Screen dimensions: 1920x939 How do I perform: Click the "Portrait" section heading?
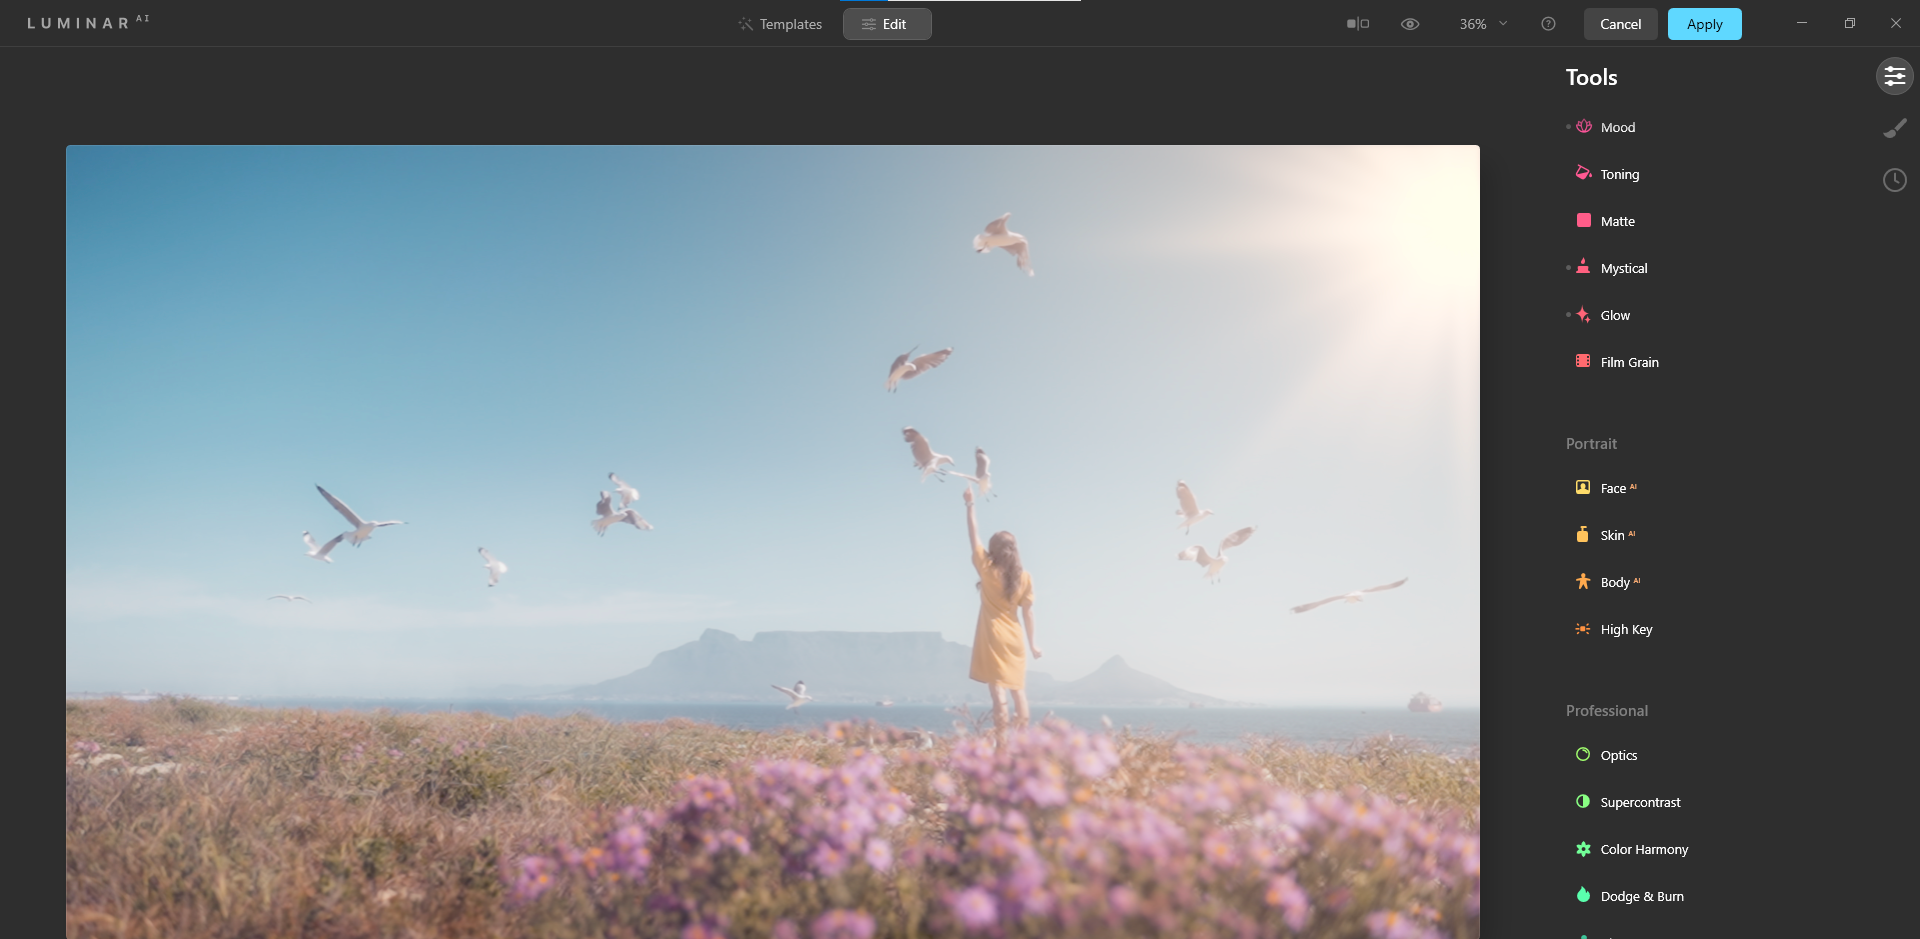point(1591,443)
